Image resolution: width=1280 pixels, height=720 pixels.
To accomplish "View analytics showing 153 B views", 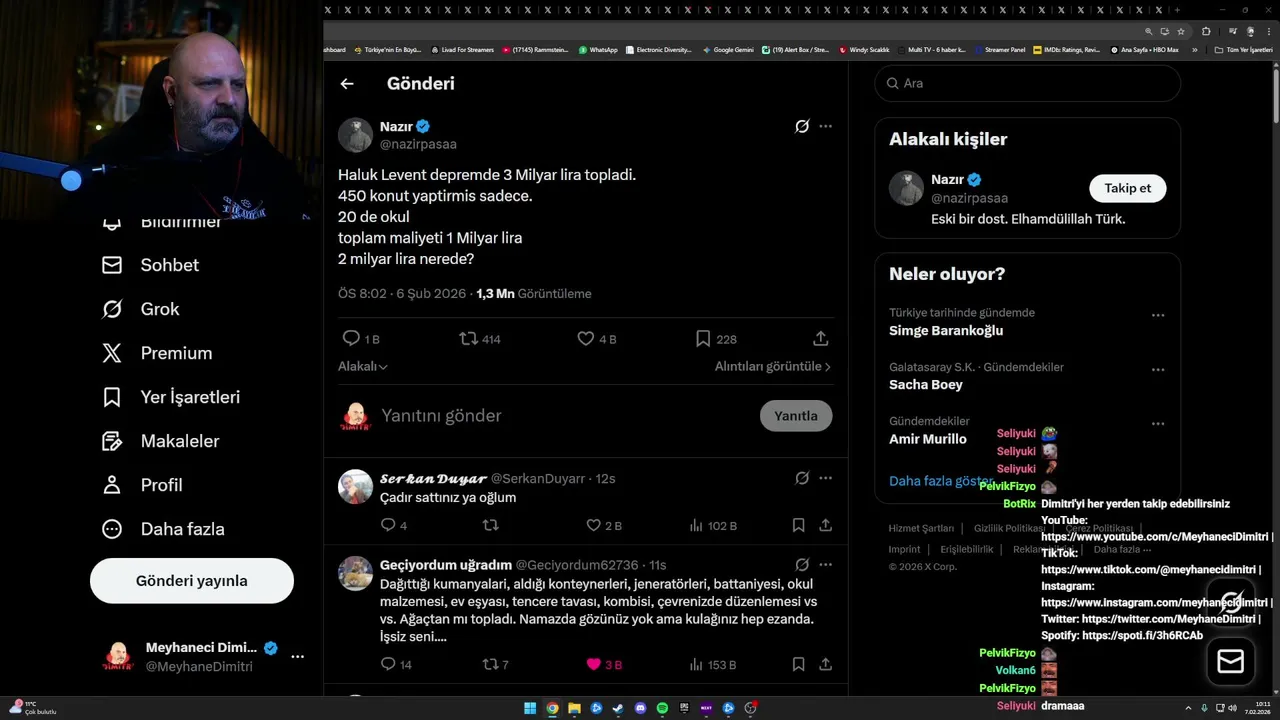I will pyautogui.click(x=713, y=664).
